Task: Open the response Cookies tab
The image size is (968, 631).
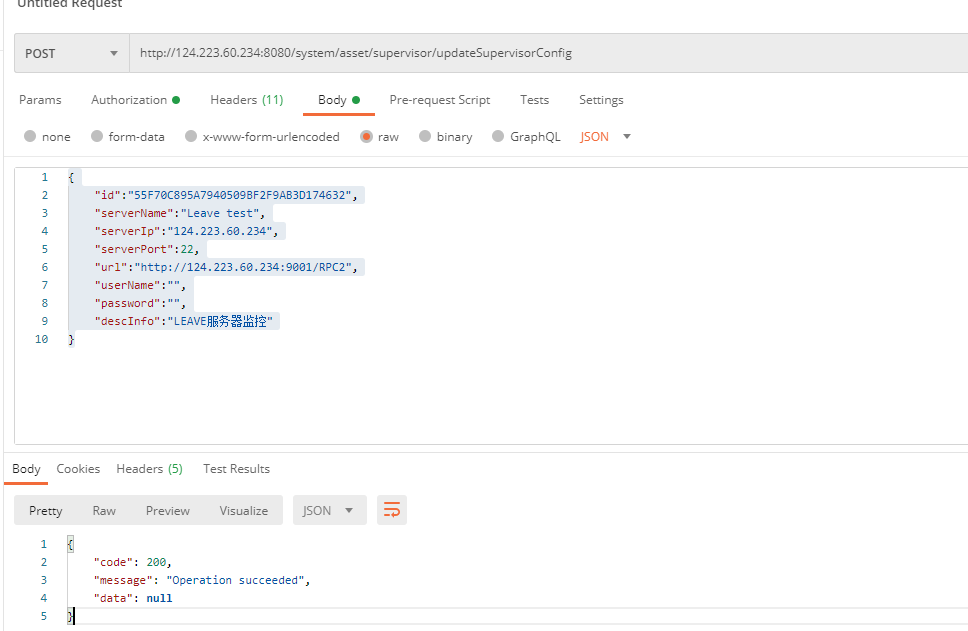Action: [78, 469]
